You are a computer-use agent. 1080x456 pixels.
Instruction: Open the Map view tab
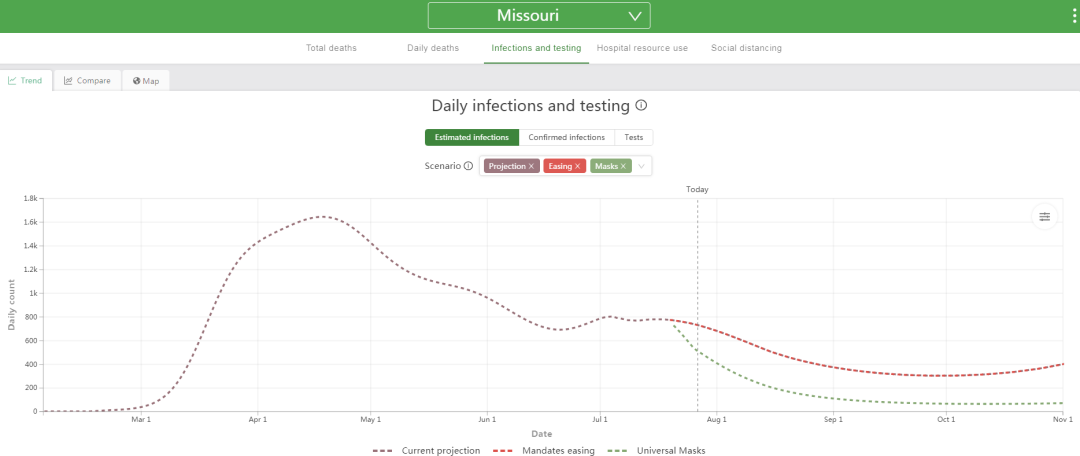tap(146, 81)
